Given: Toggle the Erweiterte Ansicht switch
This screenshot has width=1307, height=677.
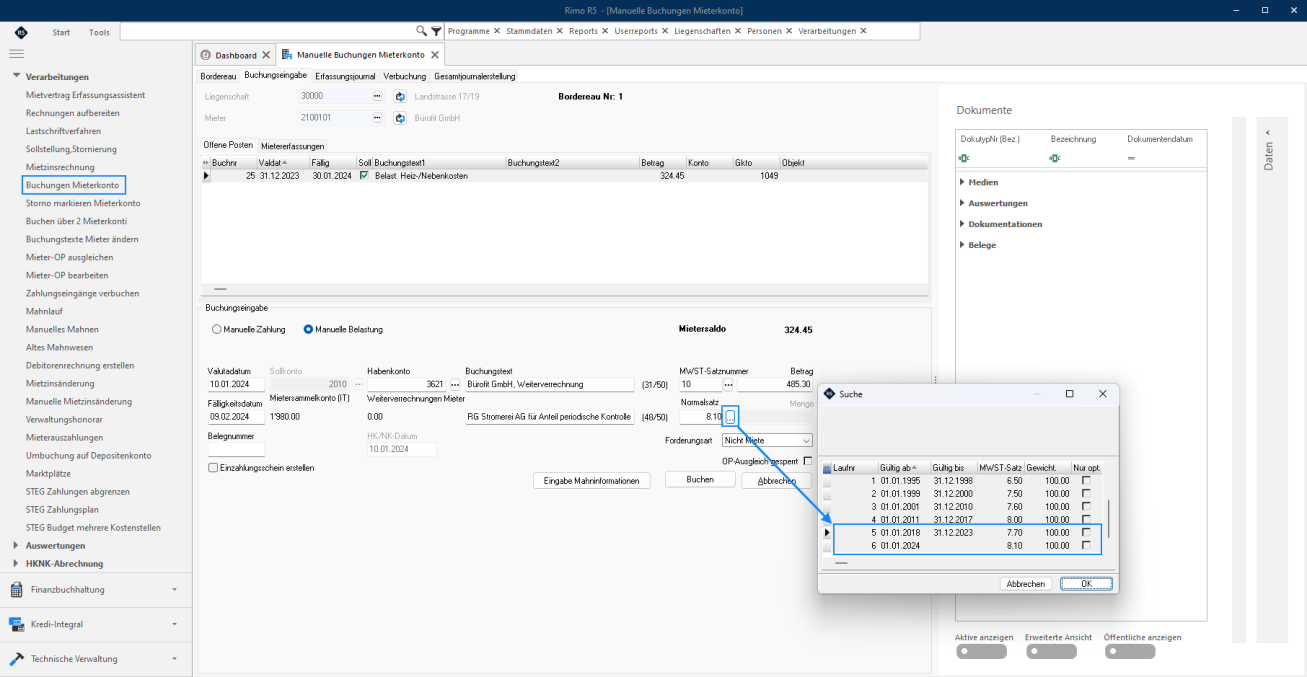Looking at the screenshot, I should (x=1051, y=652).
